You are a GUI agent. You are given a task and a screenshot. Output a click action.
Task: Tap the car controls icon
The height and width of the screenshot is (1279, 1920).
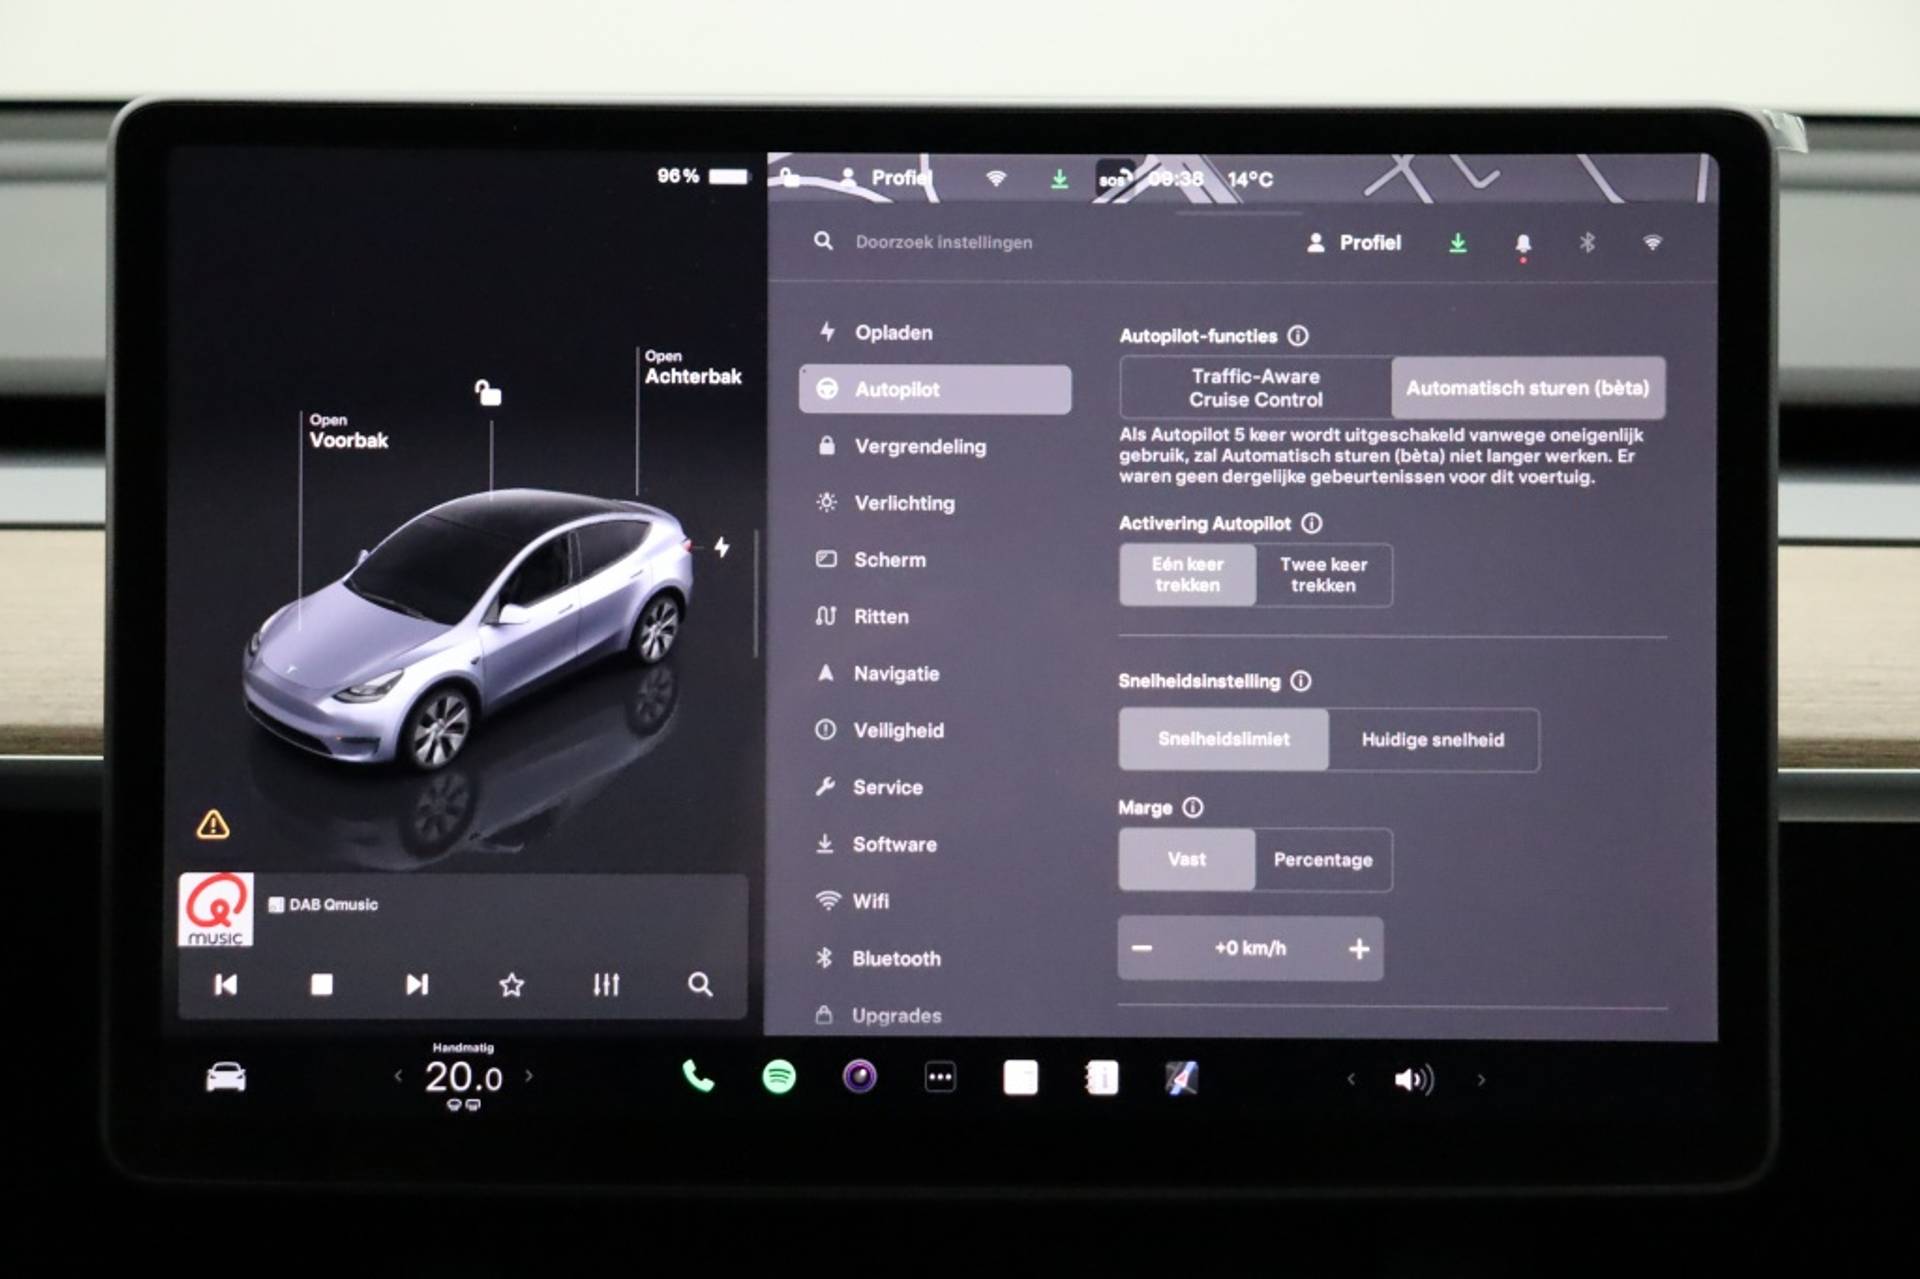(226, 1077)
